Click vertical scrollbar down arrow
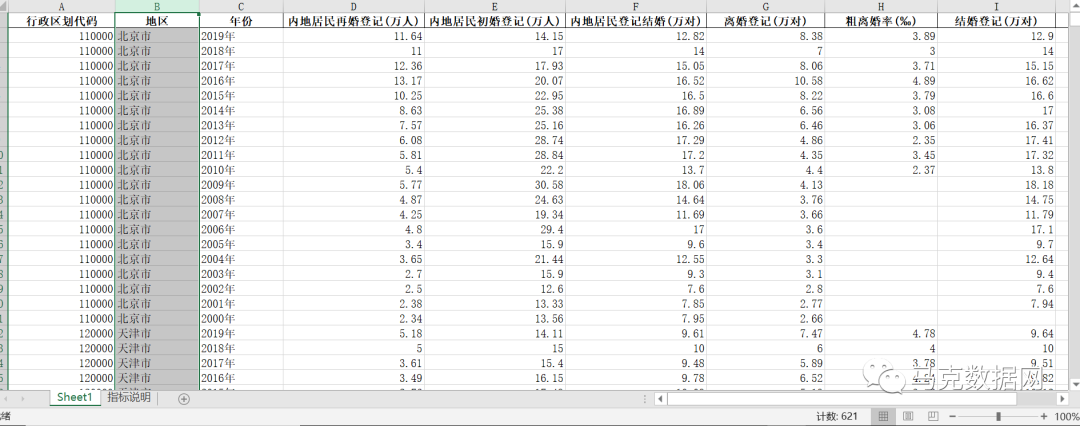 (x=1075, y=384)
